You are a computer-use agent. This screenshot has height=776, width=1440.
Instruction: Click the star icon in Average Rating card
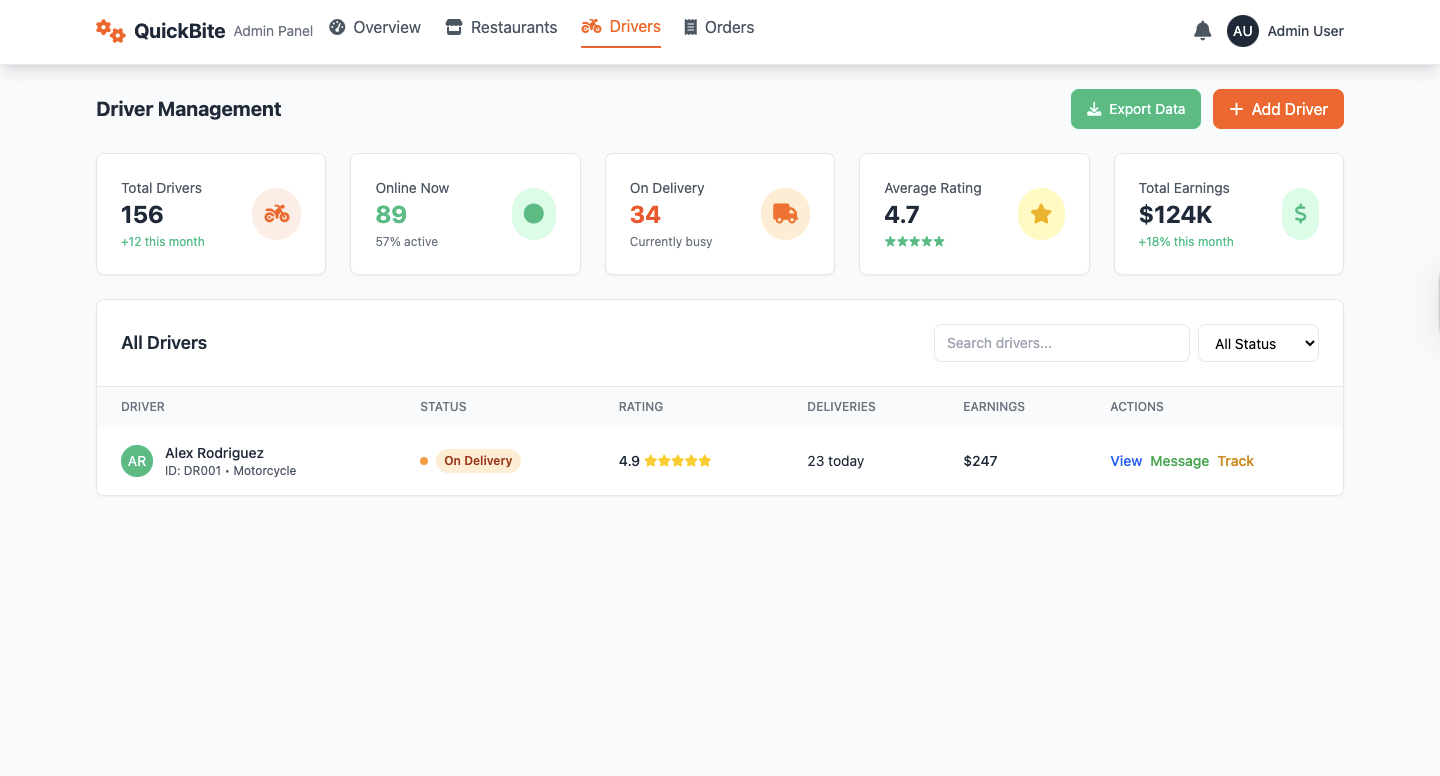tap(1041, 214)
